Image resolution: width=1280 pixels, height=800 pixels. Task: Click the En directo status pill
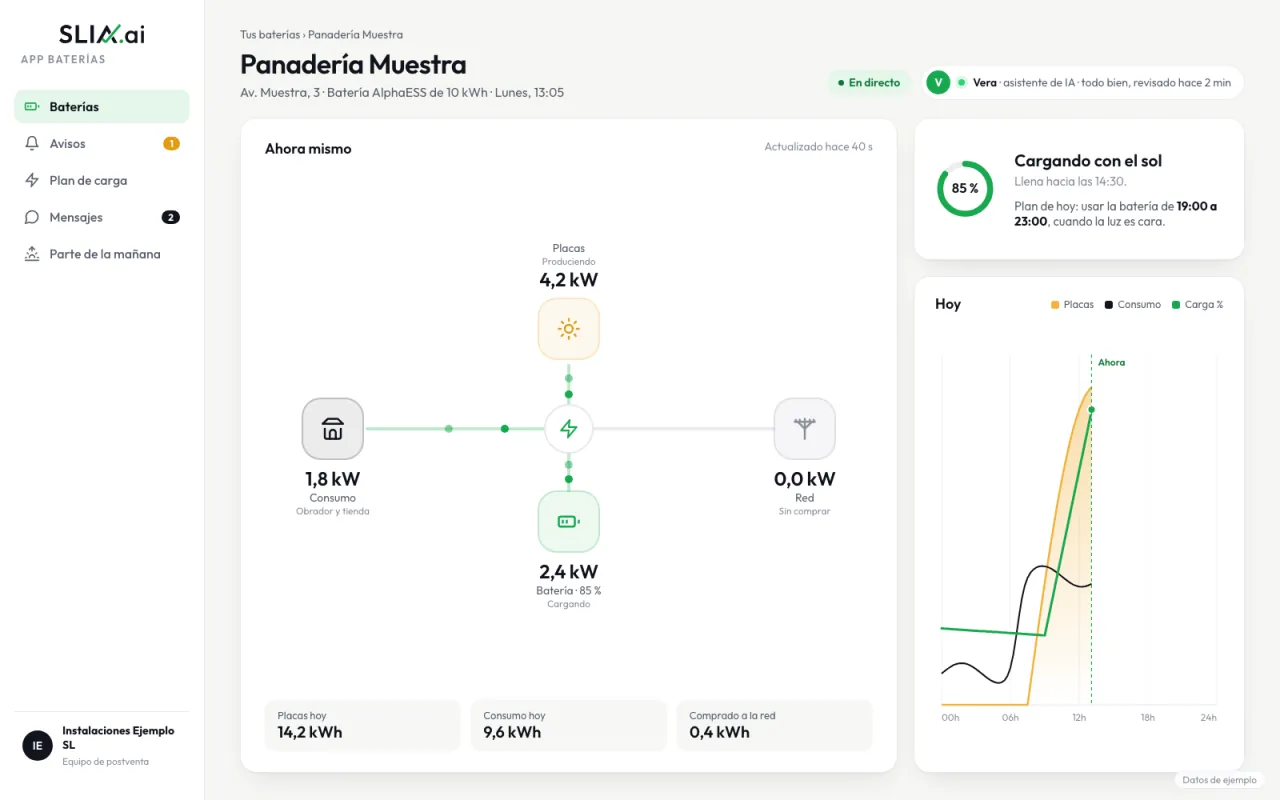click(868, 83)
